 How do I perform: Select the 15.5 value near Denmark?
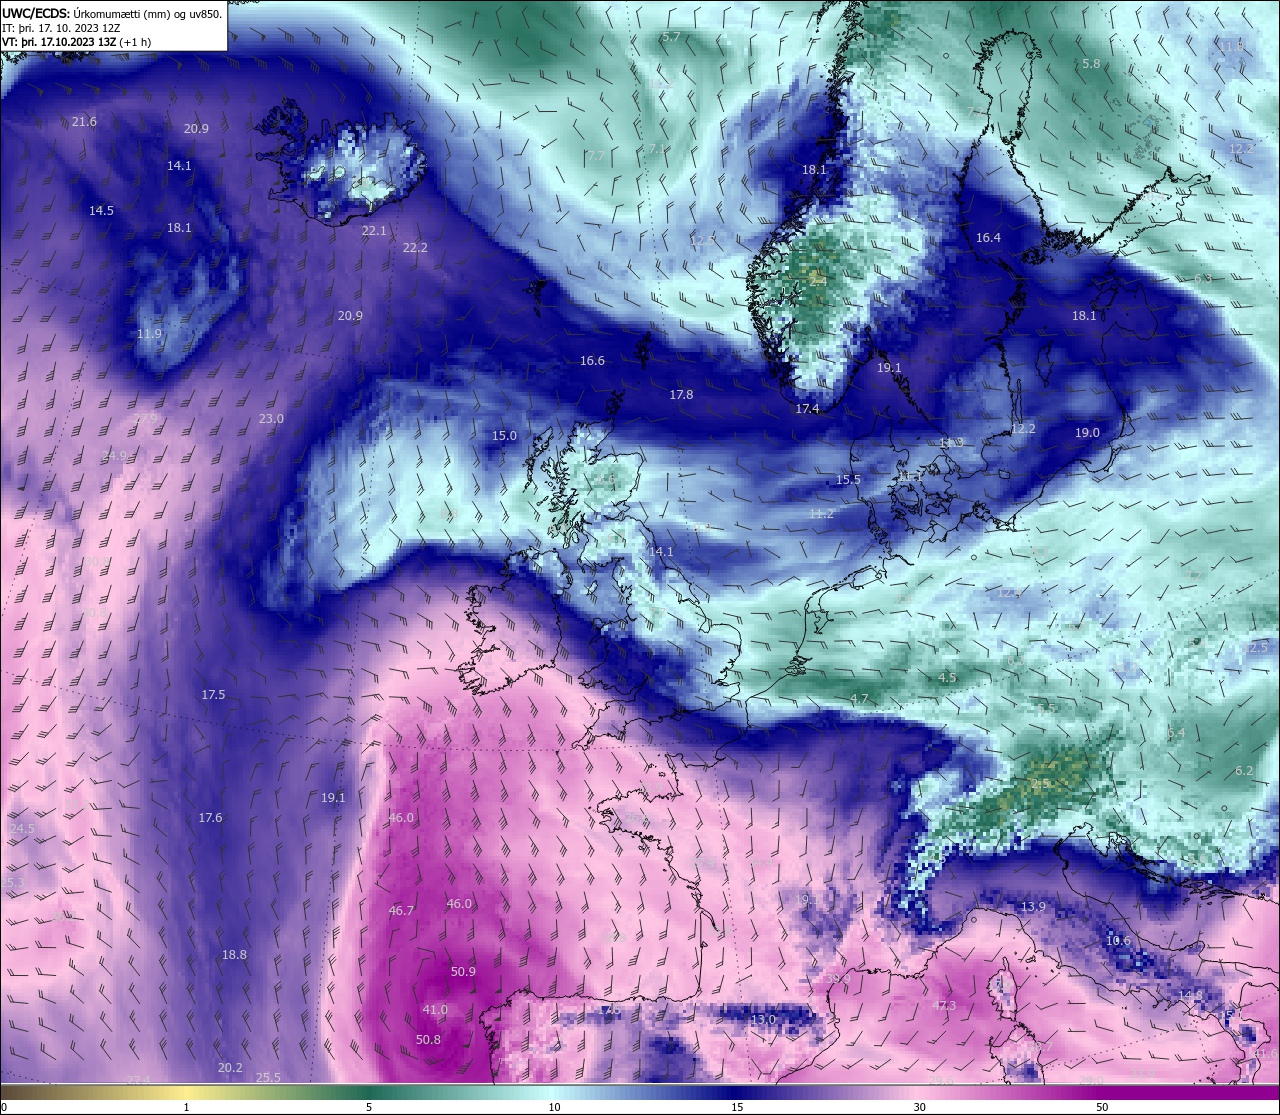click(x=848, y=480)
